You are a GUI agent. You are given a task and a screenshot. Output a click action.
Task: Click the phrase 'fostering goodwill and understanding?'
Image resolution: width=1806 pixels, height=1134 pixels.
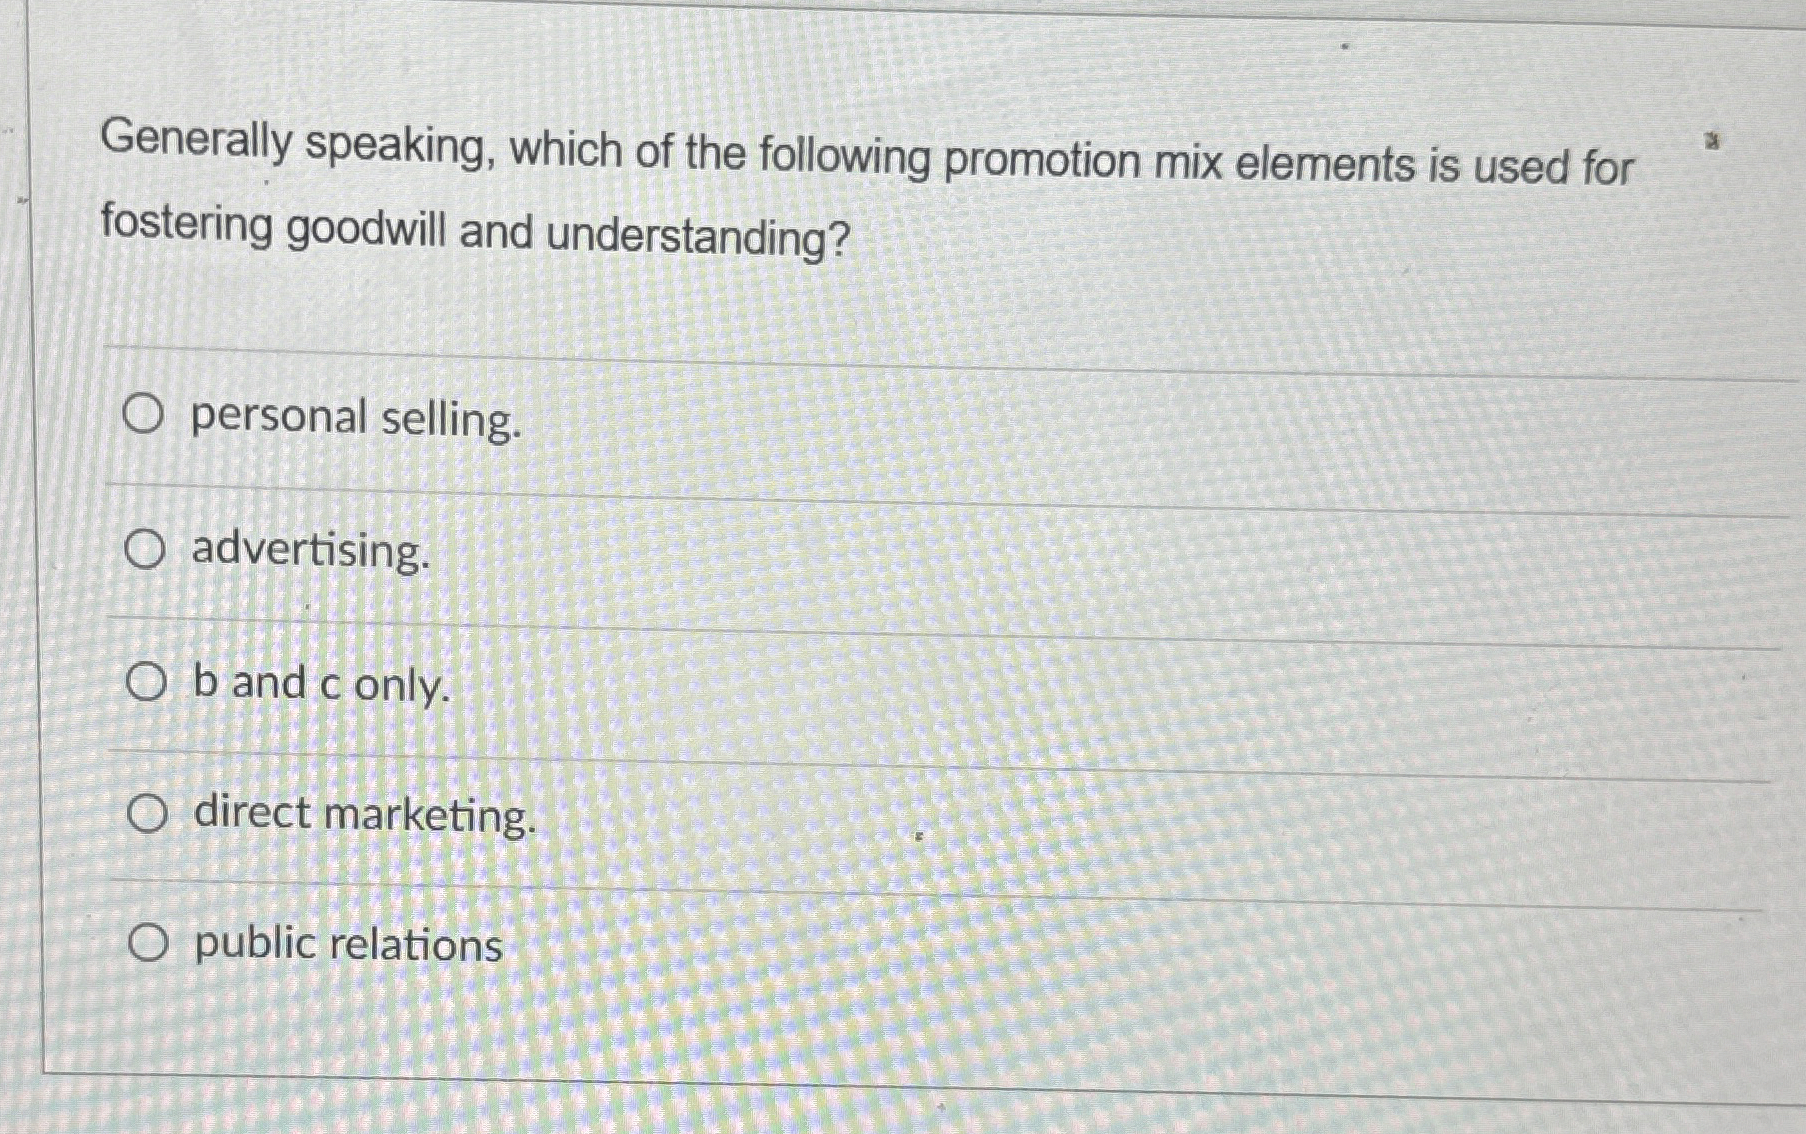point(472,232)
